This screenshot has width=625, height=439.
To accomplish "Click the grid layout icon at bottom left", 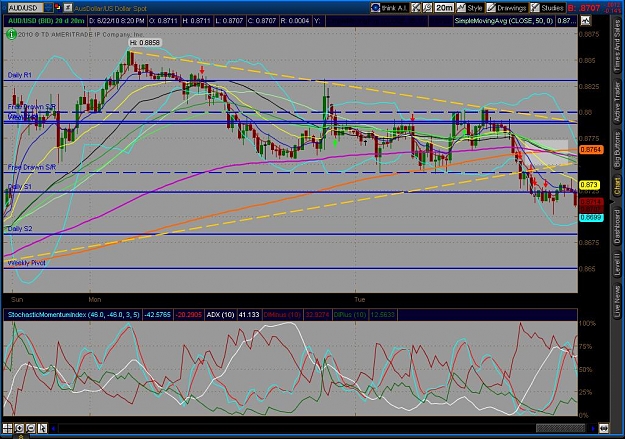I will click(x=8, y=429).
